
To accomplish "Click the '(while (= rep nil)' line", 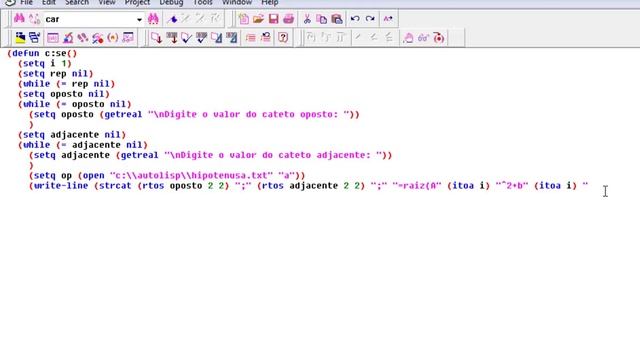I will click(x=67, y=84).
